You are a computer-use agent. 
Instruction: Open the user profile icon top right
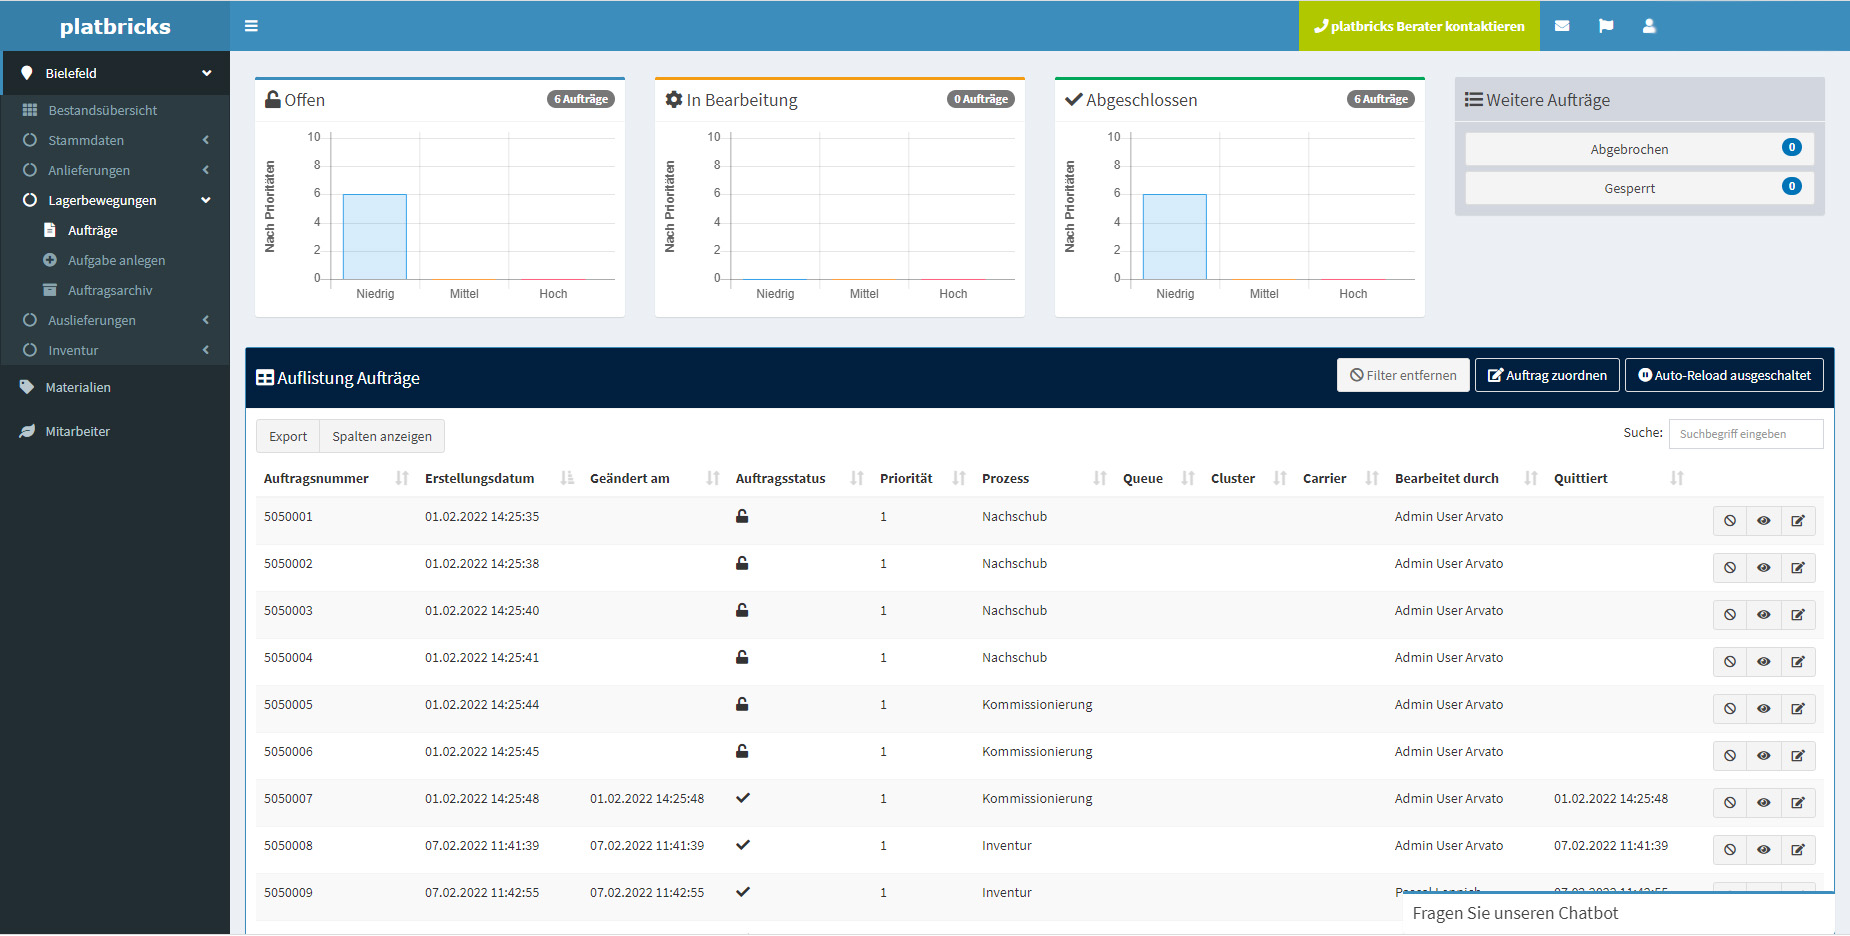click(1649, 25)
